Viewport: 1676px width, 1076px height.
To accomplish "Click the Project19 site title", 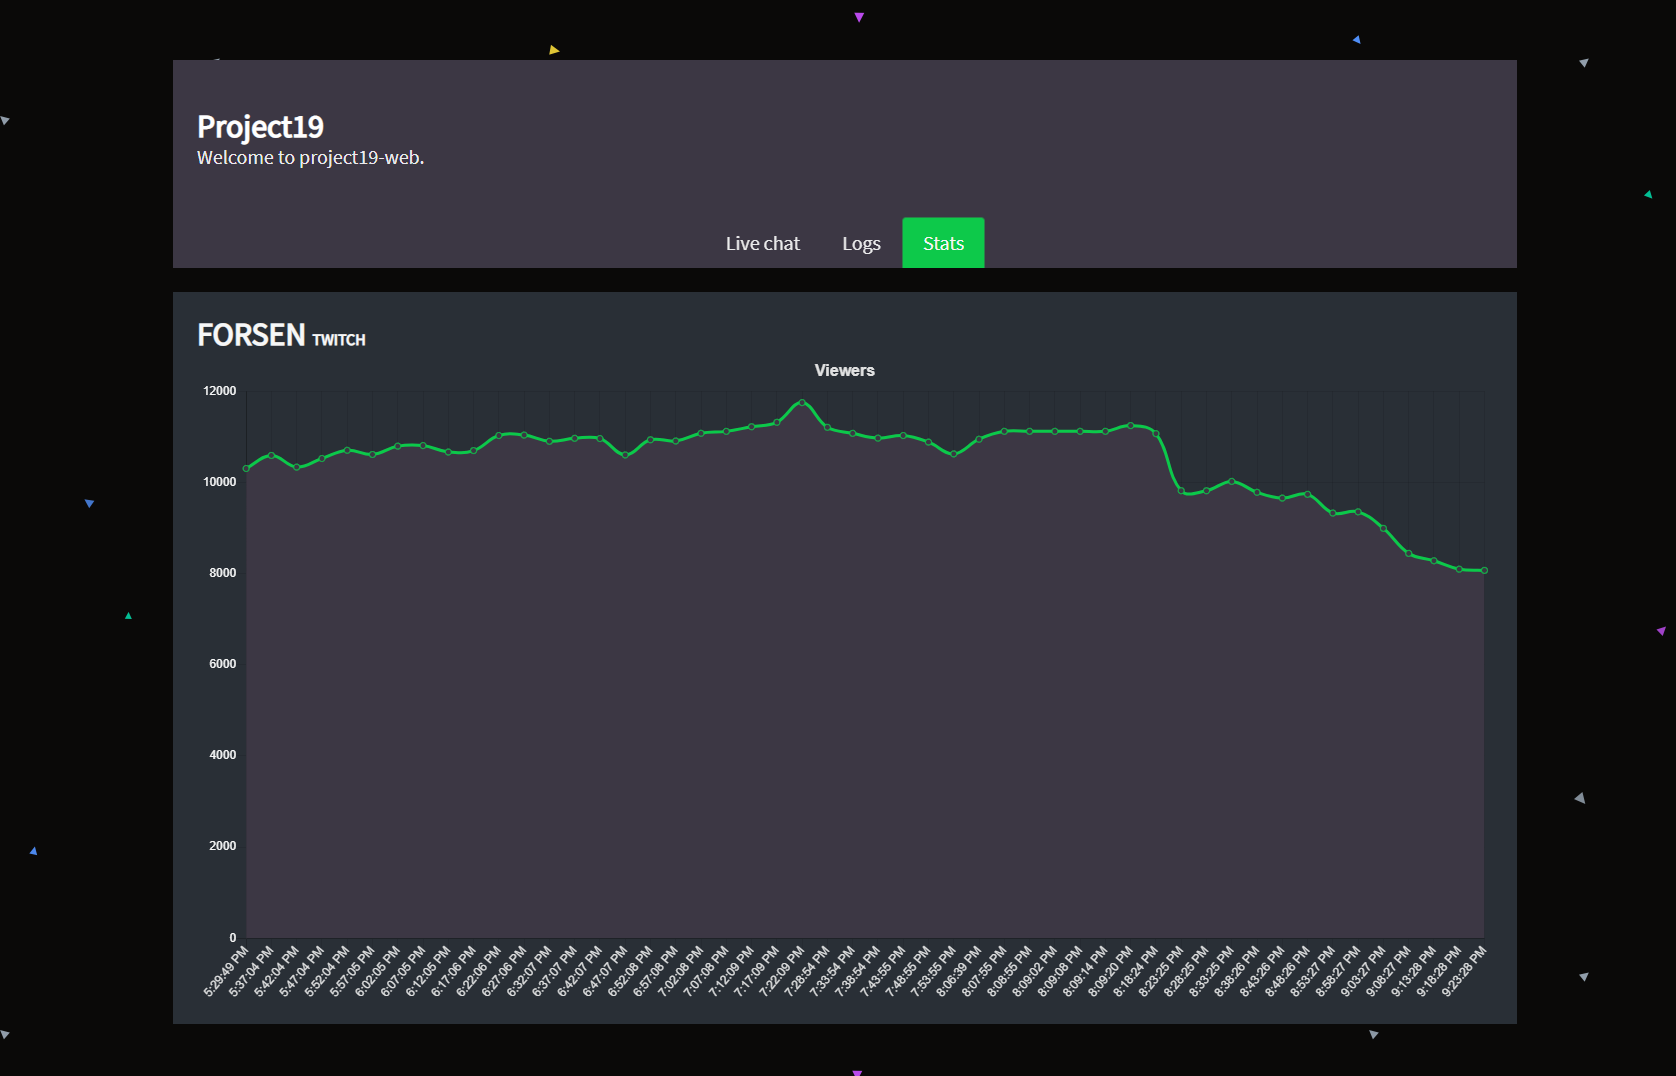I will point(260,126).
